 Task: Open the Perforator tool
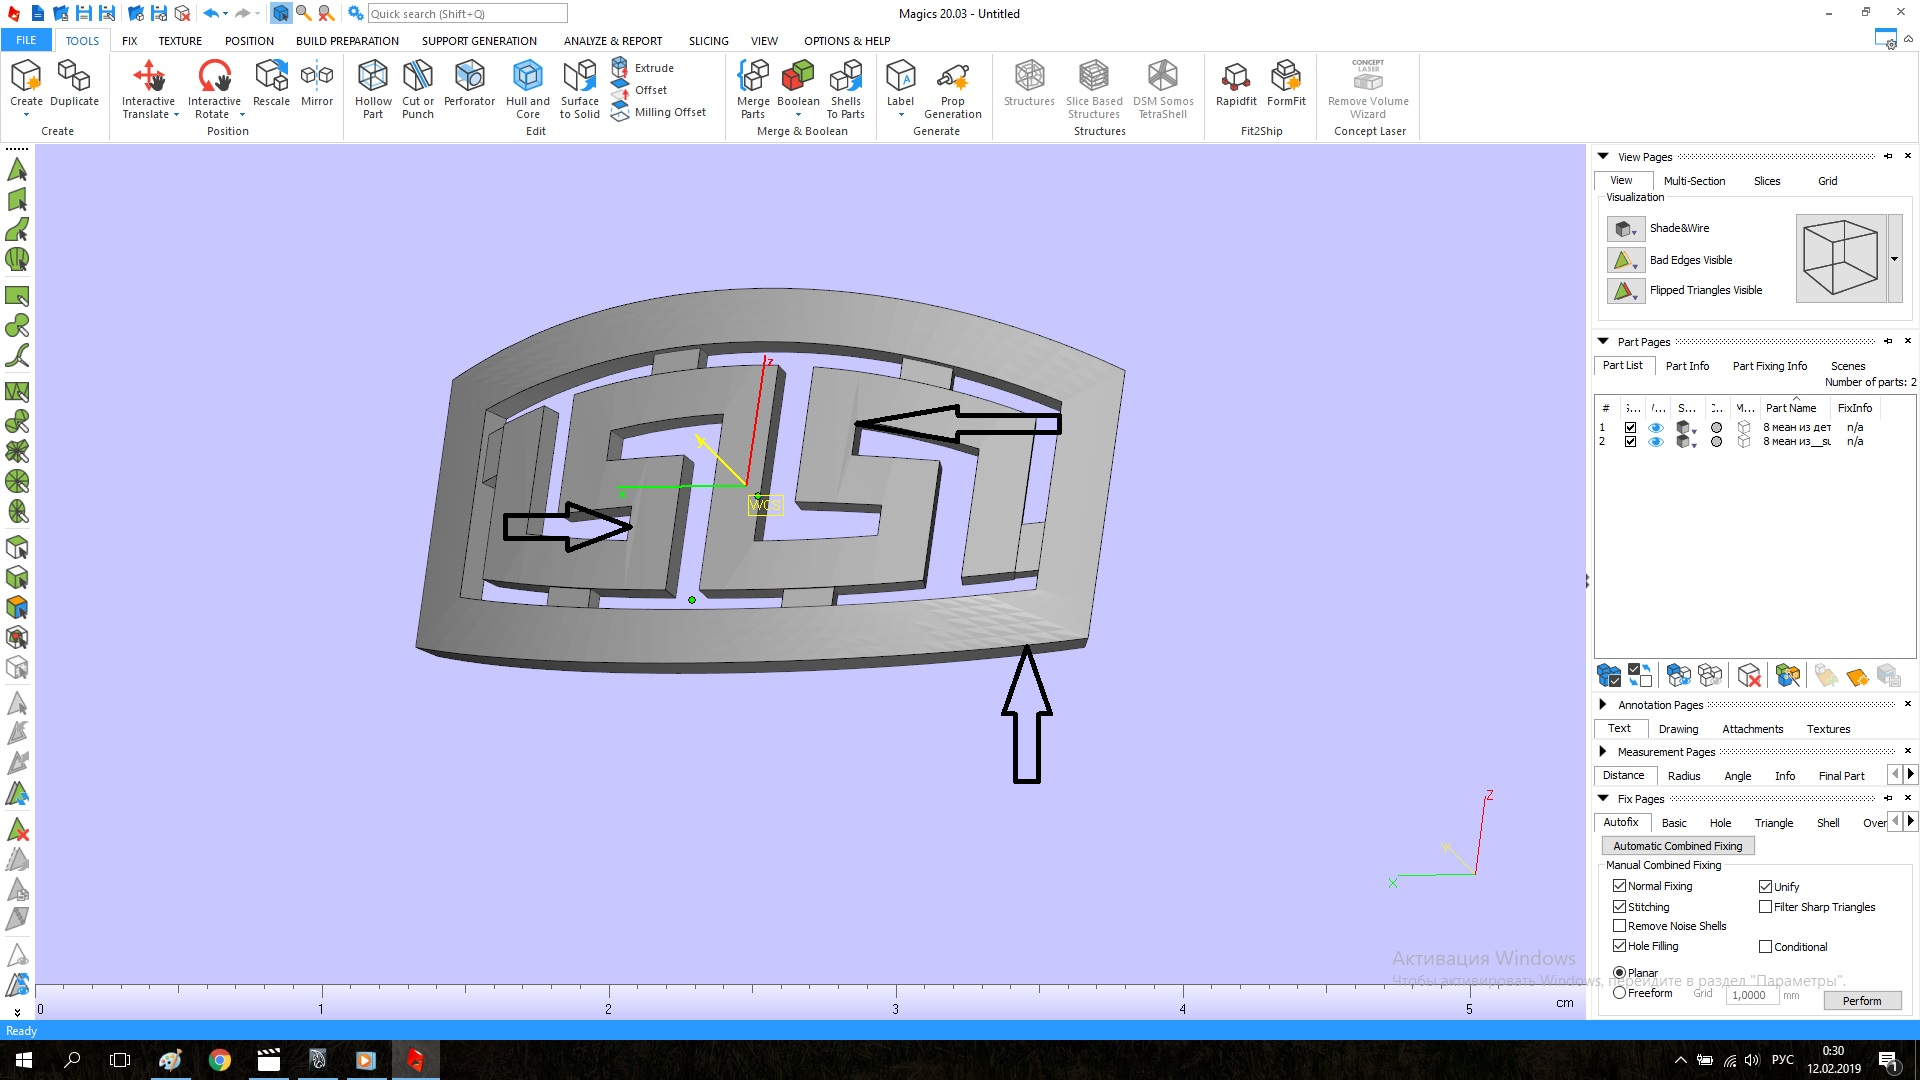click(x=469, y=82)
